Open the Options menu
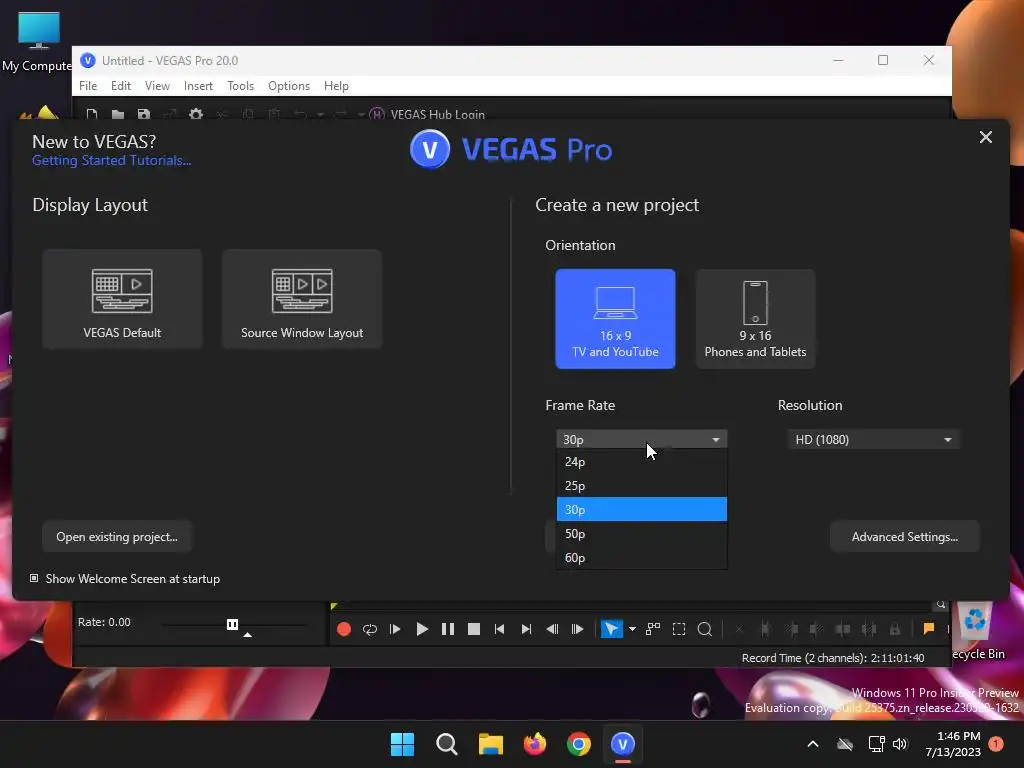The height and width of the screenshot is (768, 1024). pos(289,86)
